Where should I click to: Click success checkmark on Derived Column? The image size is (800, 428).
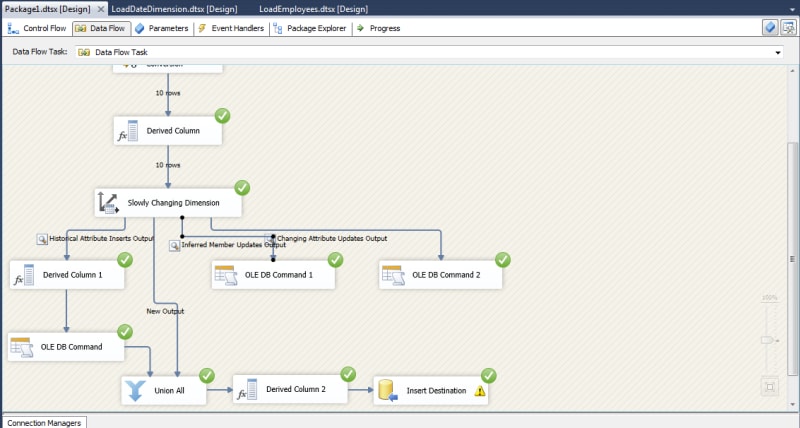(x=222, y=116)
